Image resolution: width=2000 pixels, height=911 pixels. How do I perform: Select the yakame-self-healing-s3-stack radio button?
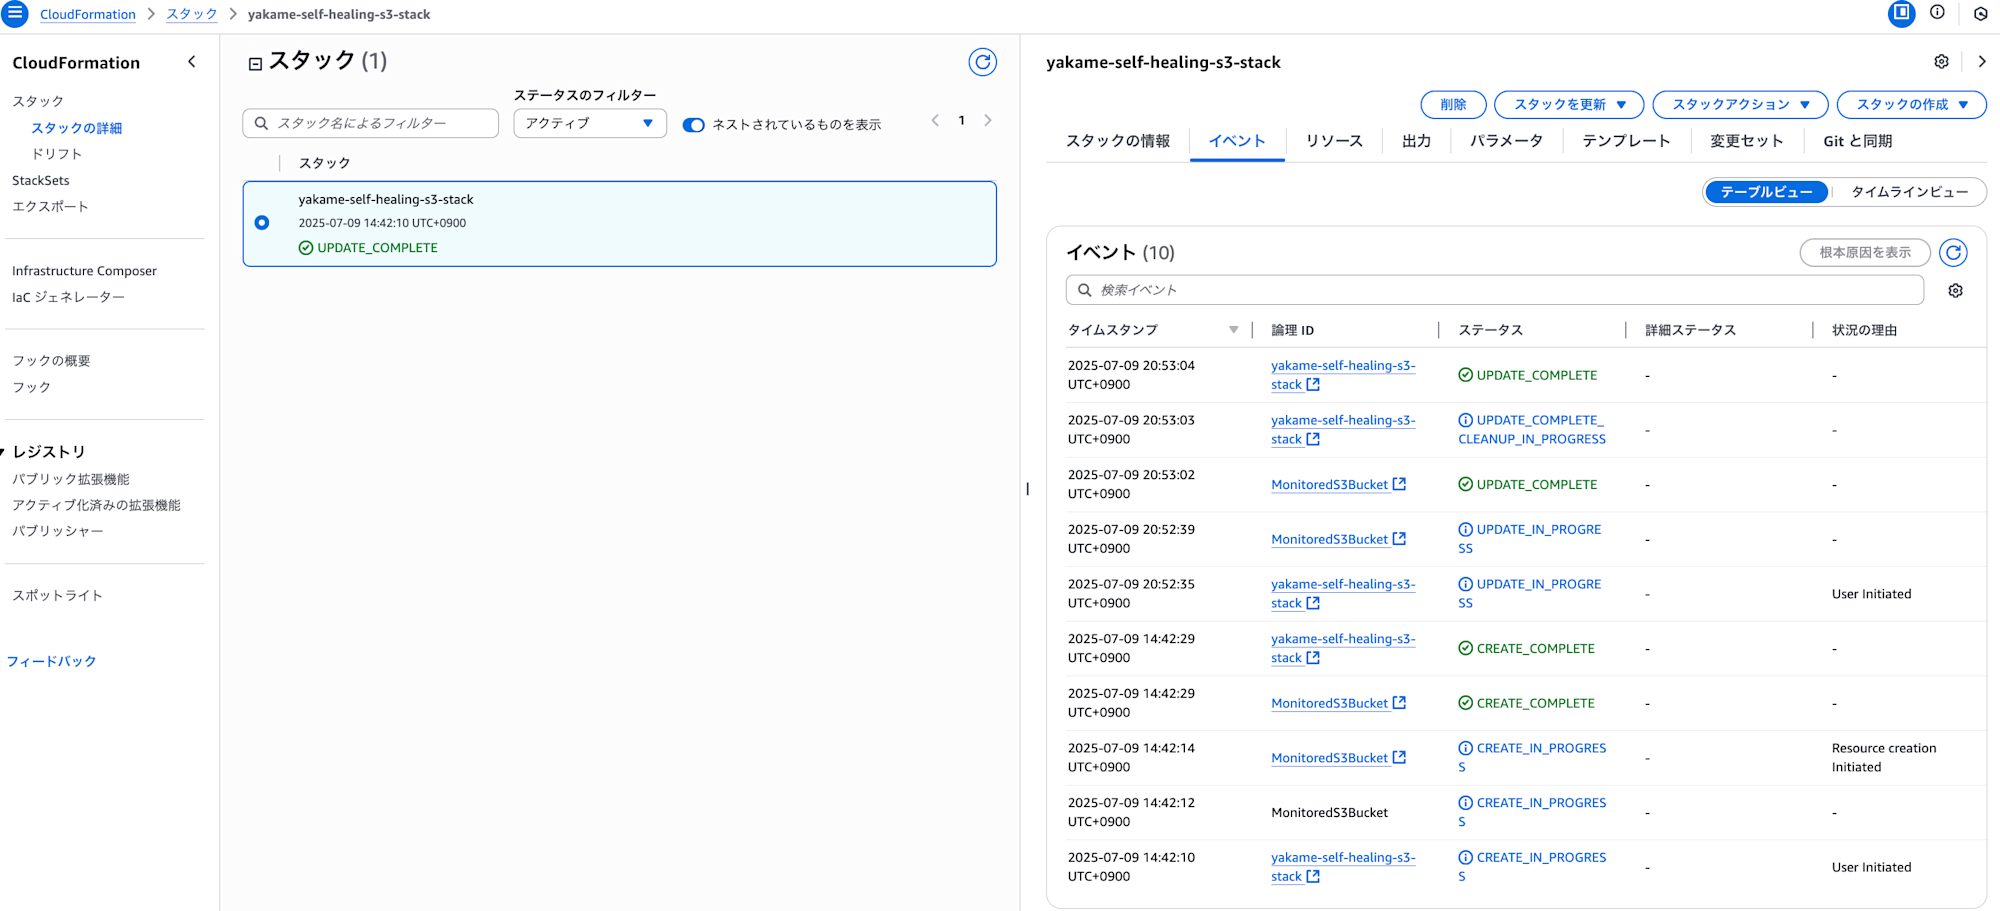[262, 223]
